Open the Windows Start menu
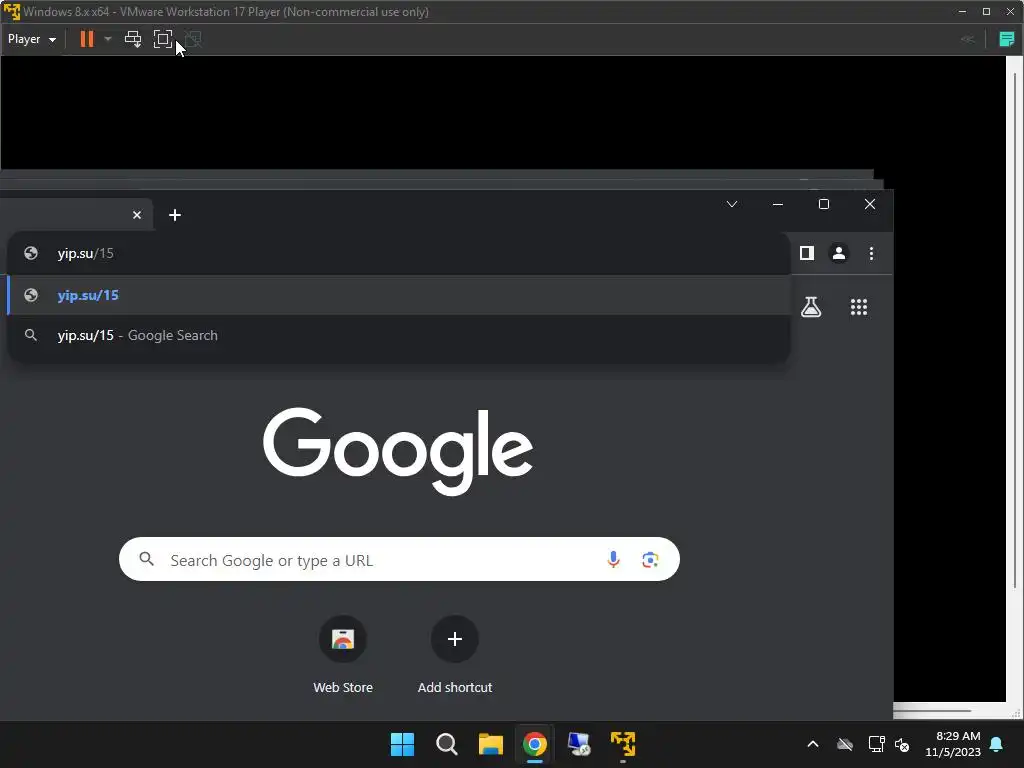This screenshot has height=768, width=1024. tap(402, 744)
